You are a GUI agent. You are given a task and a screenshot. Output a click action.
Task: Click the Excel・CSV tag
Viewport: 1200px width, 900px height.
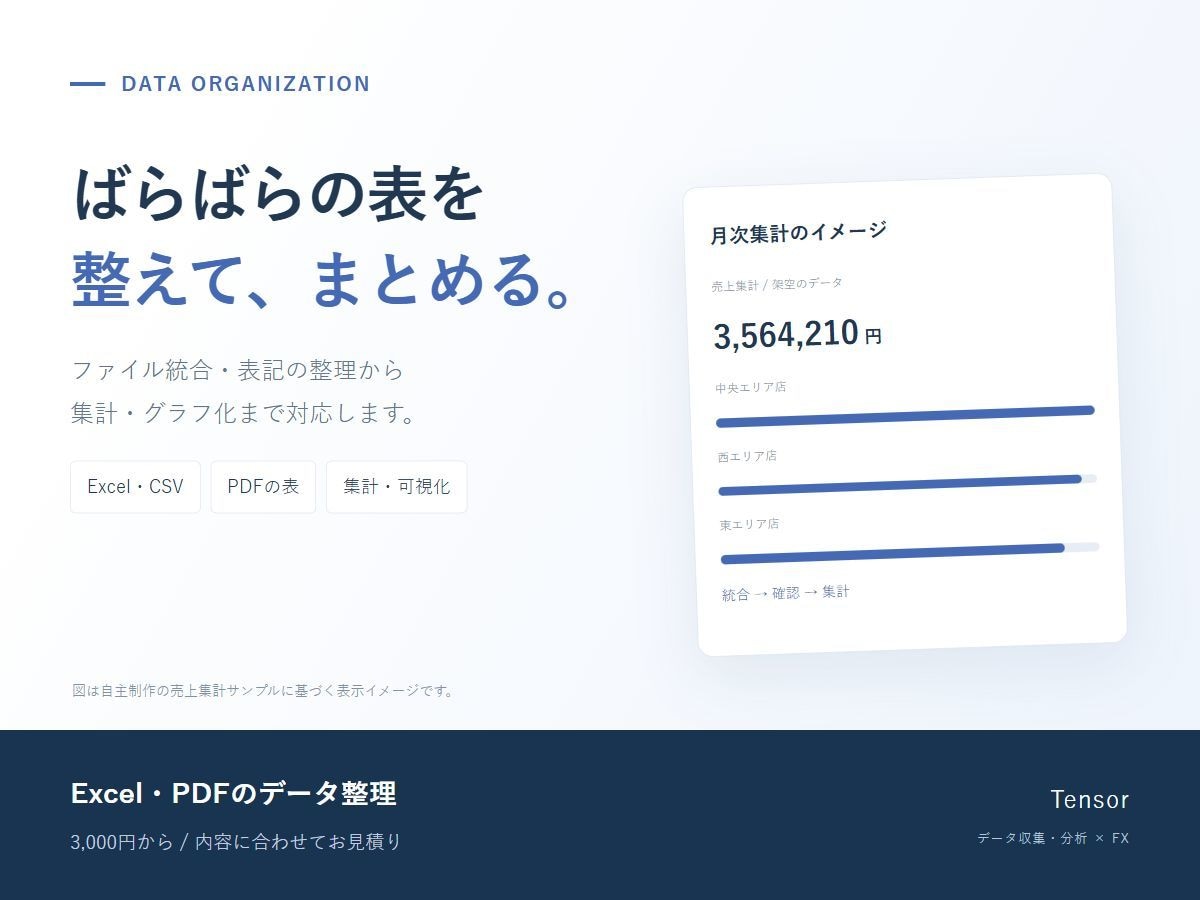pos(135,487)
